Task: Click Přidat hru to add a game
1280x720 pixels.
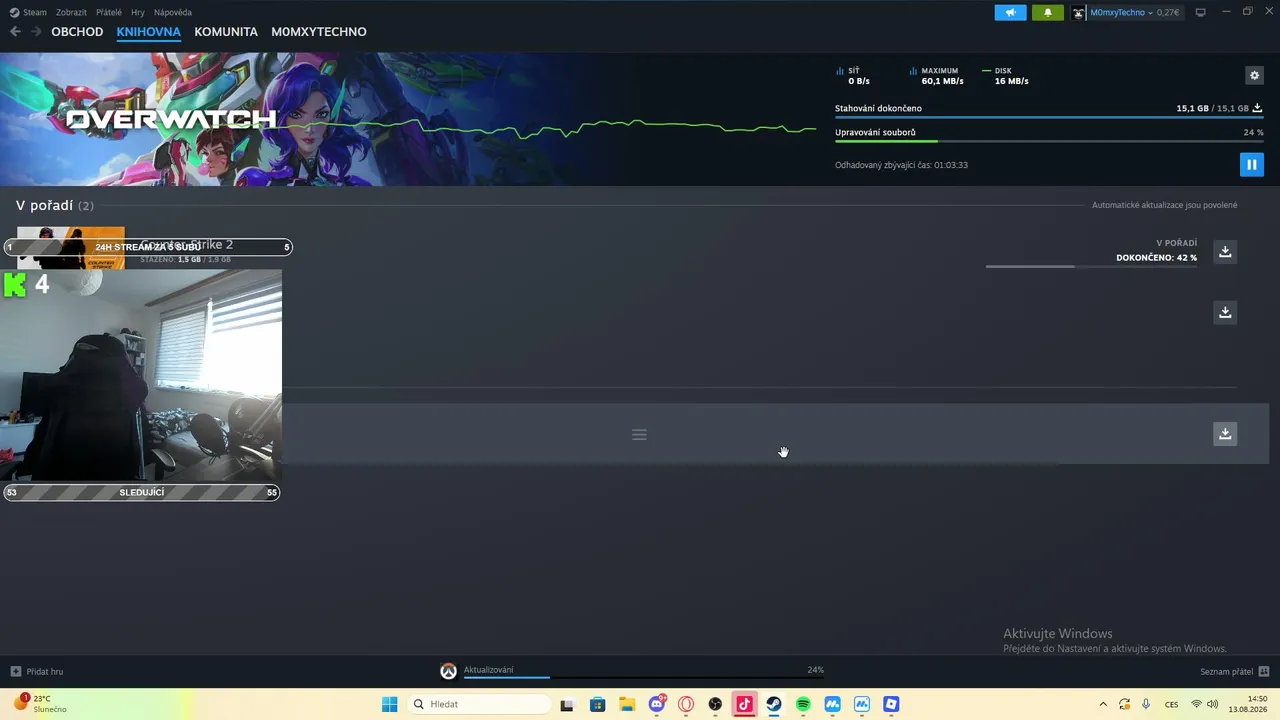Action: 37,671
